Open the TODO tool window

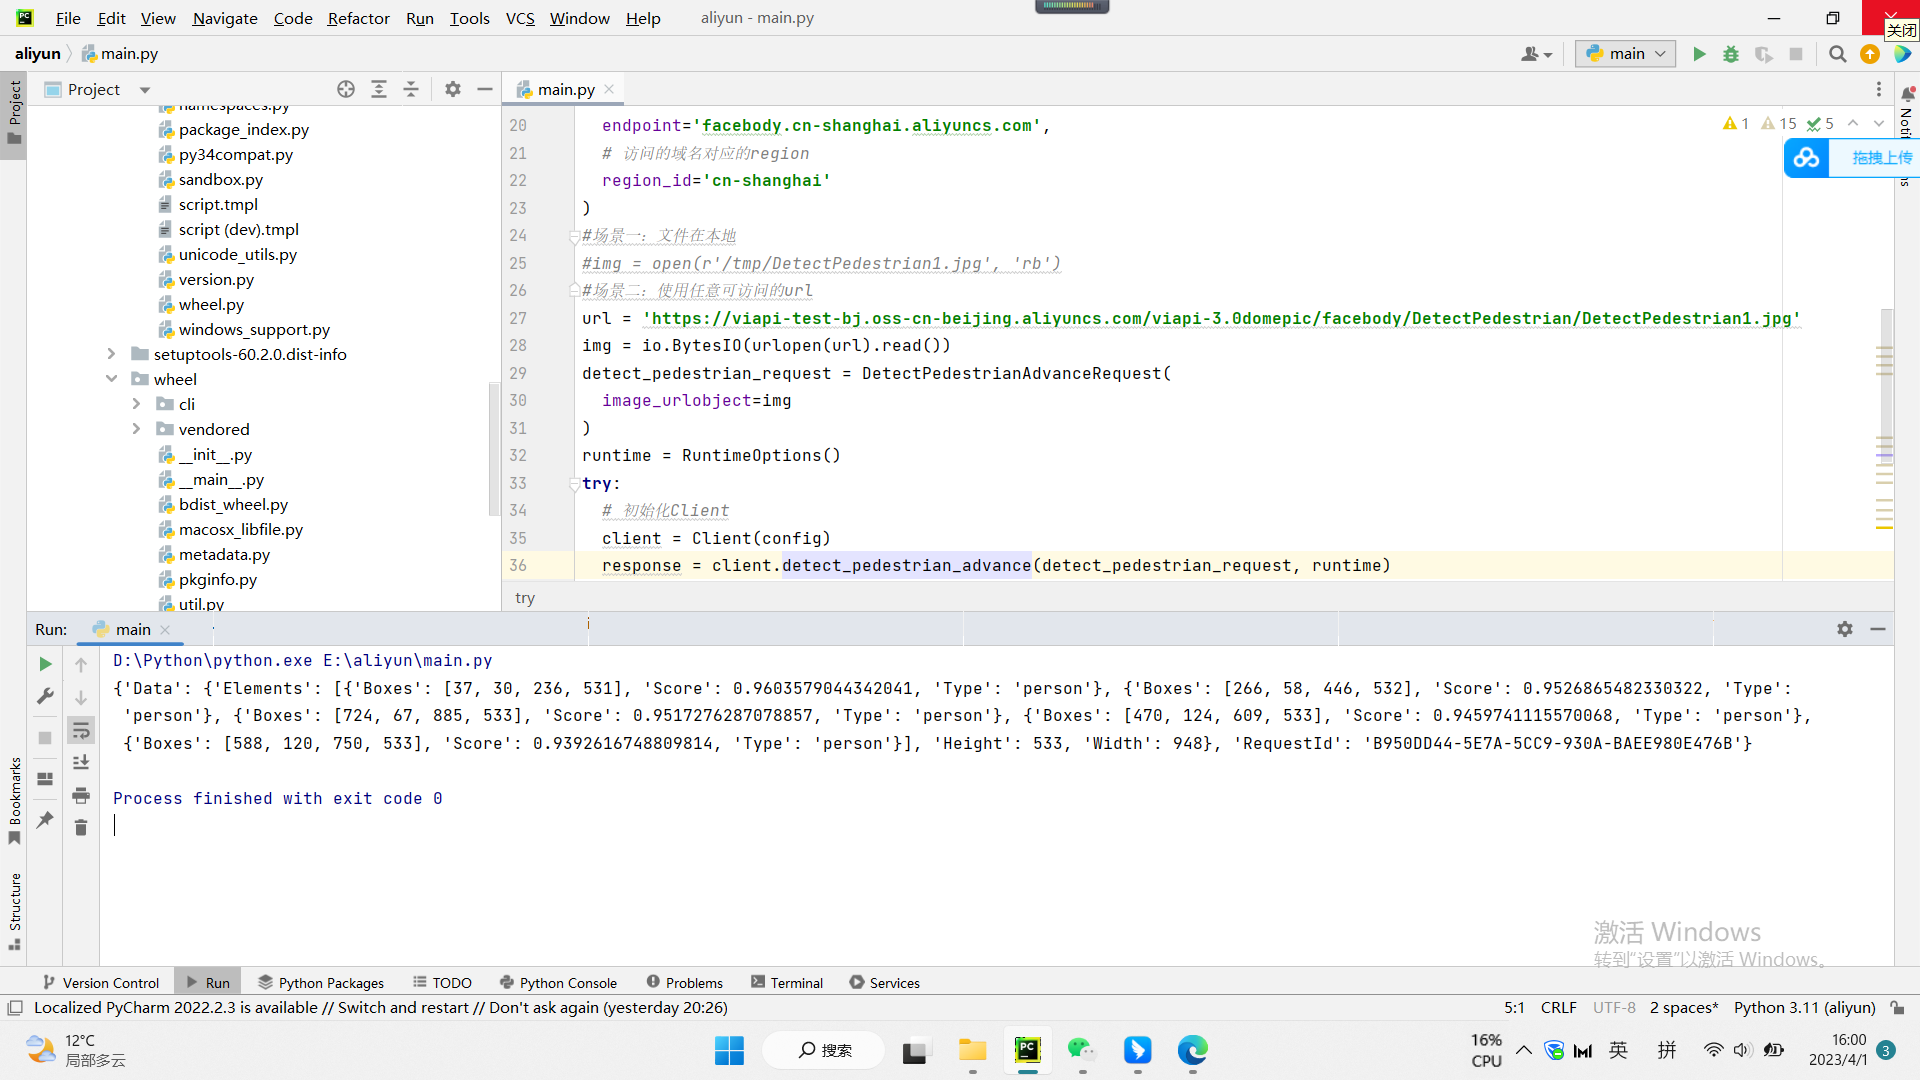coord(442,983)
